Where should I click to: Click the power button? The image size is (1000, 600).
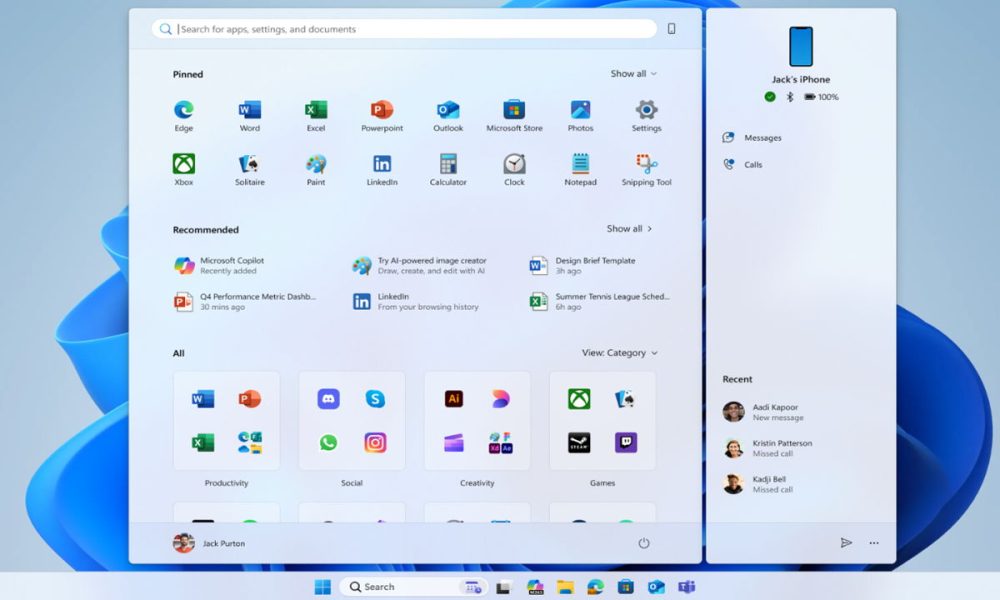[644, 543]
